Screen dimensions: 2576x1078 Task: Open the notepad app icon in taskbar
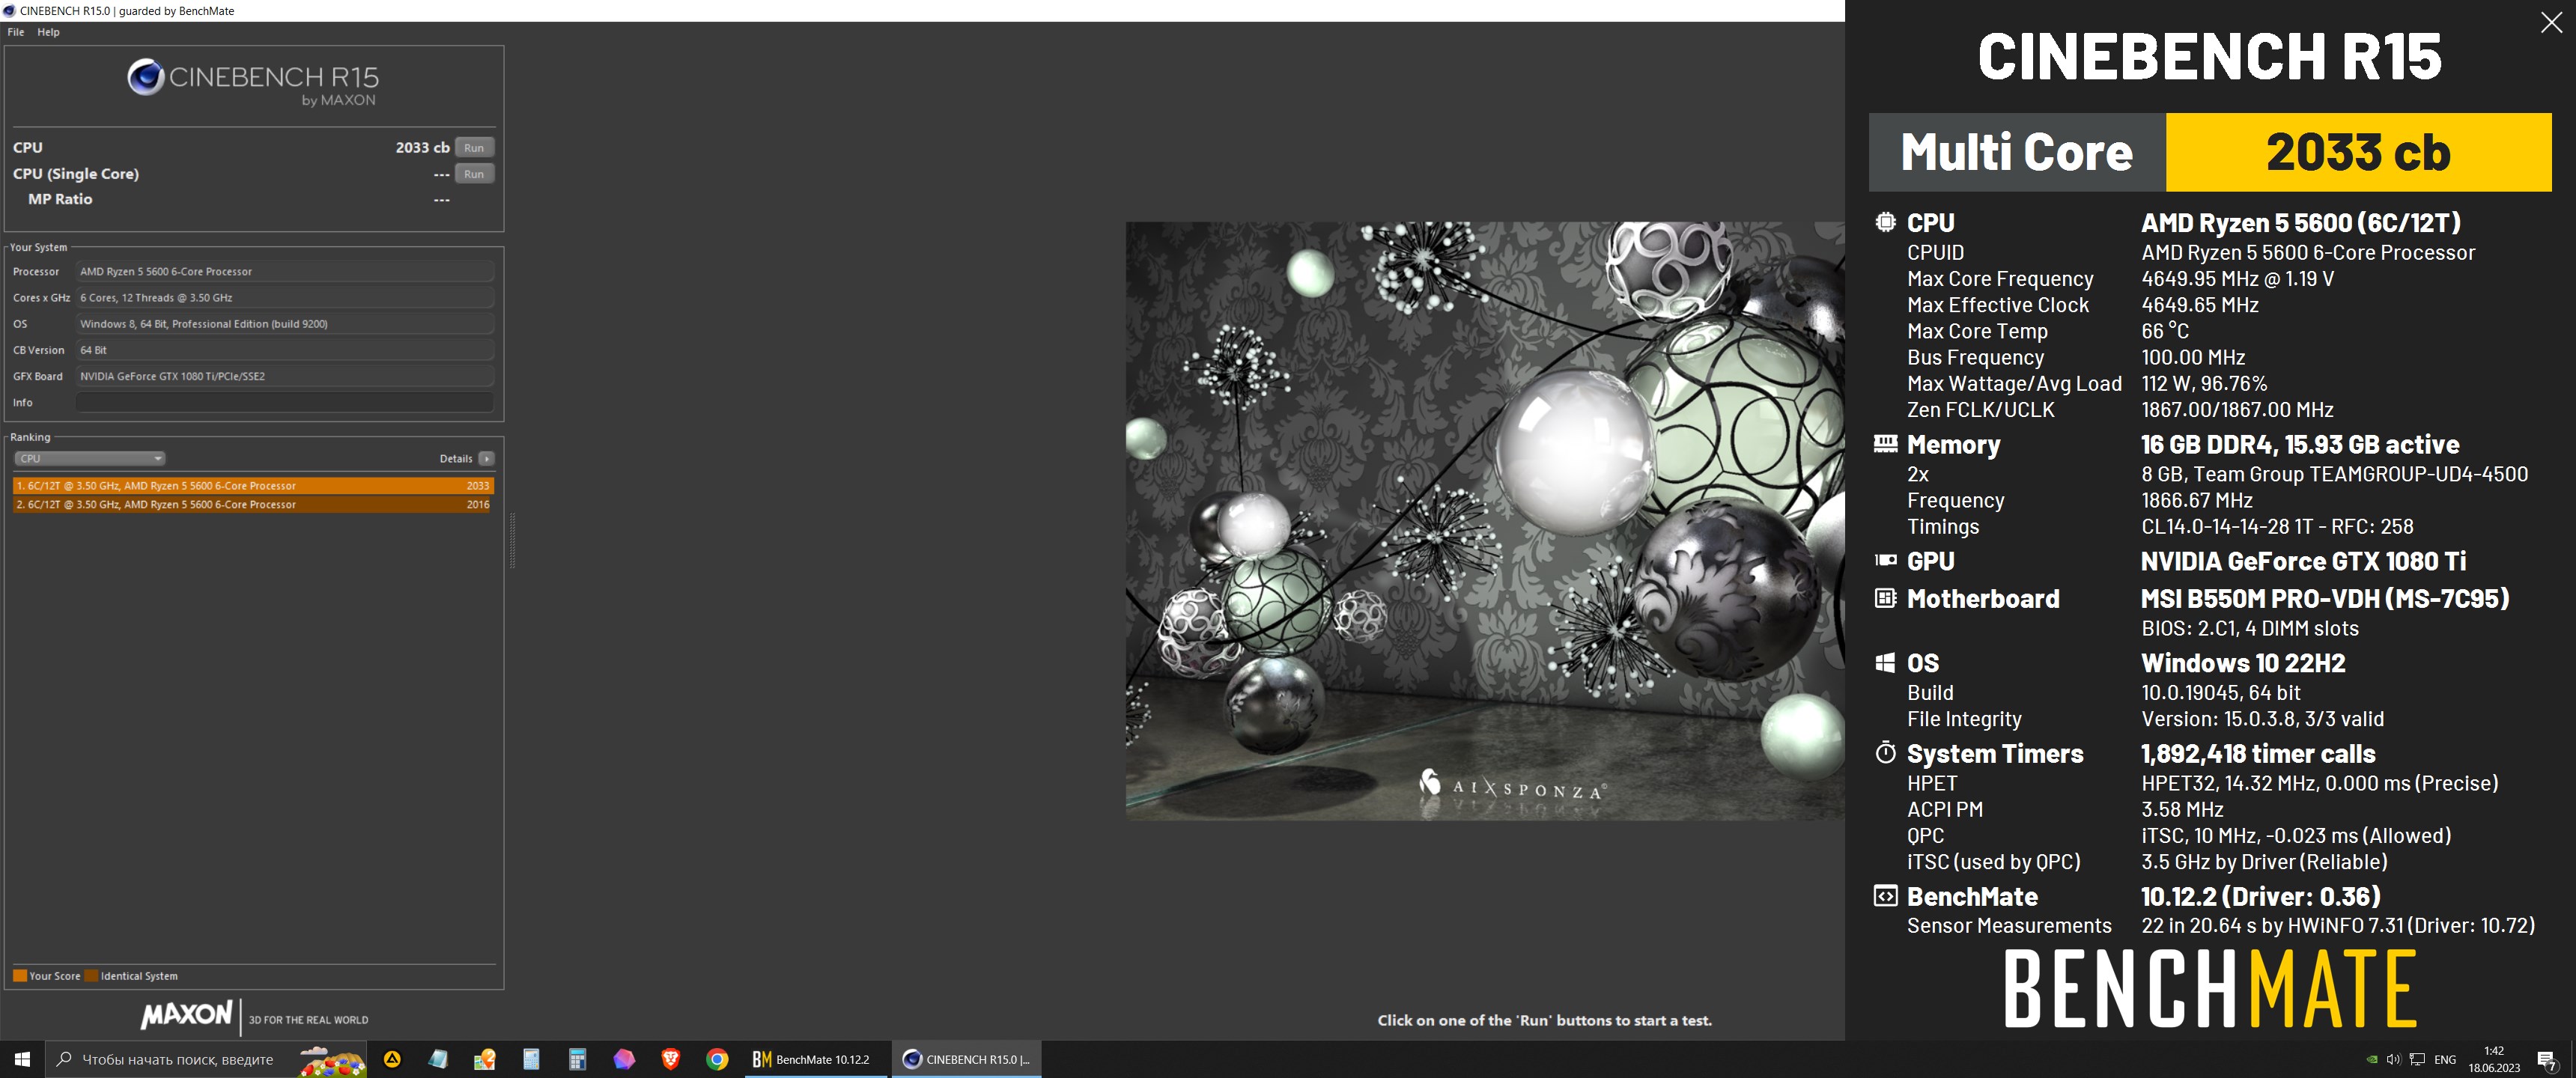[438, 1059]
